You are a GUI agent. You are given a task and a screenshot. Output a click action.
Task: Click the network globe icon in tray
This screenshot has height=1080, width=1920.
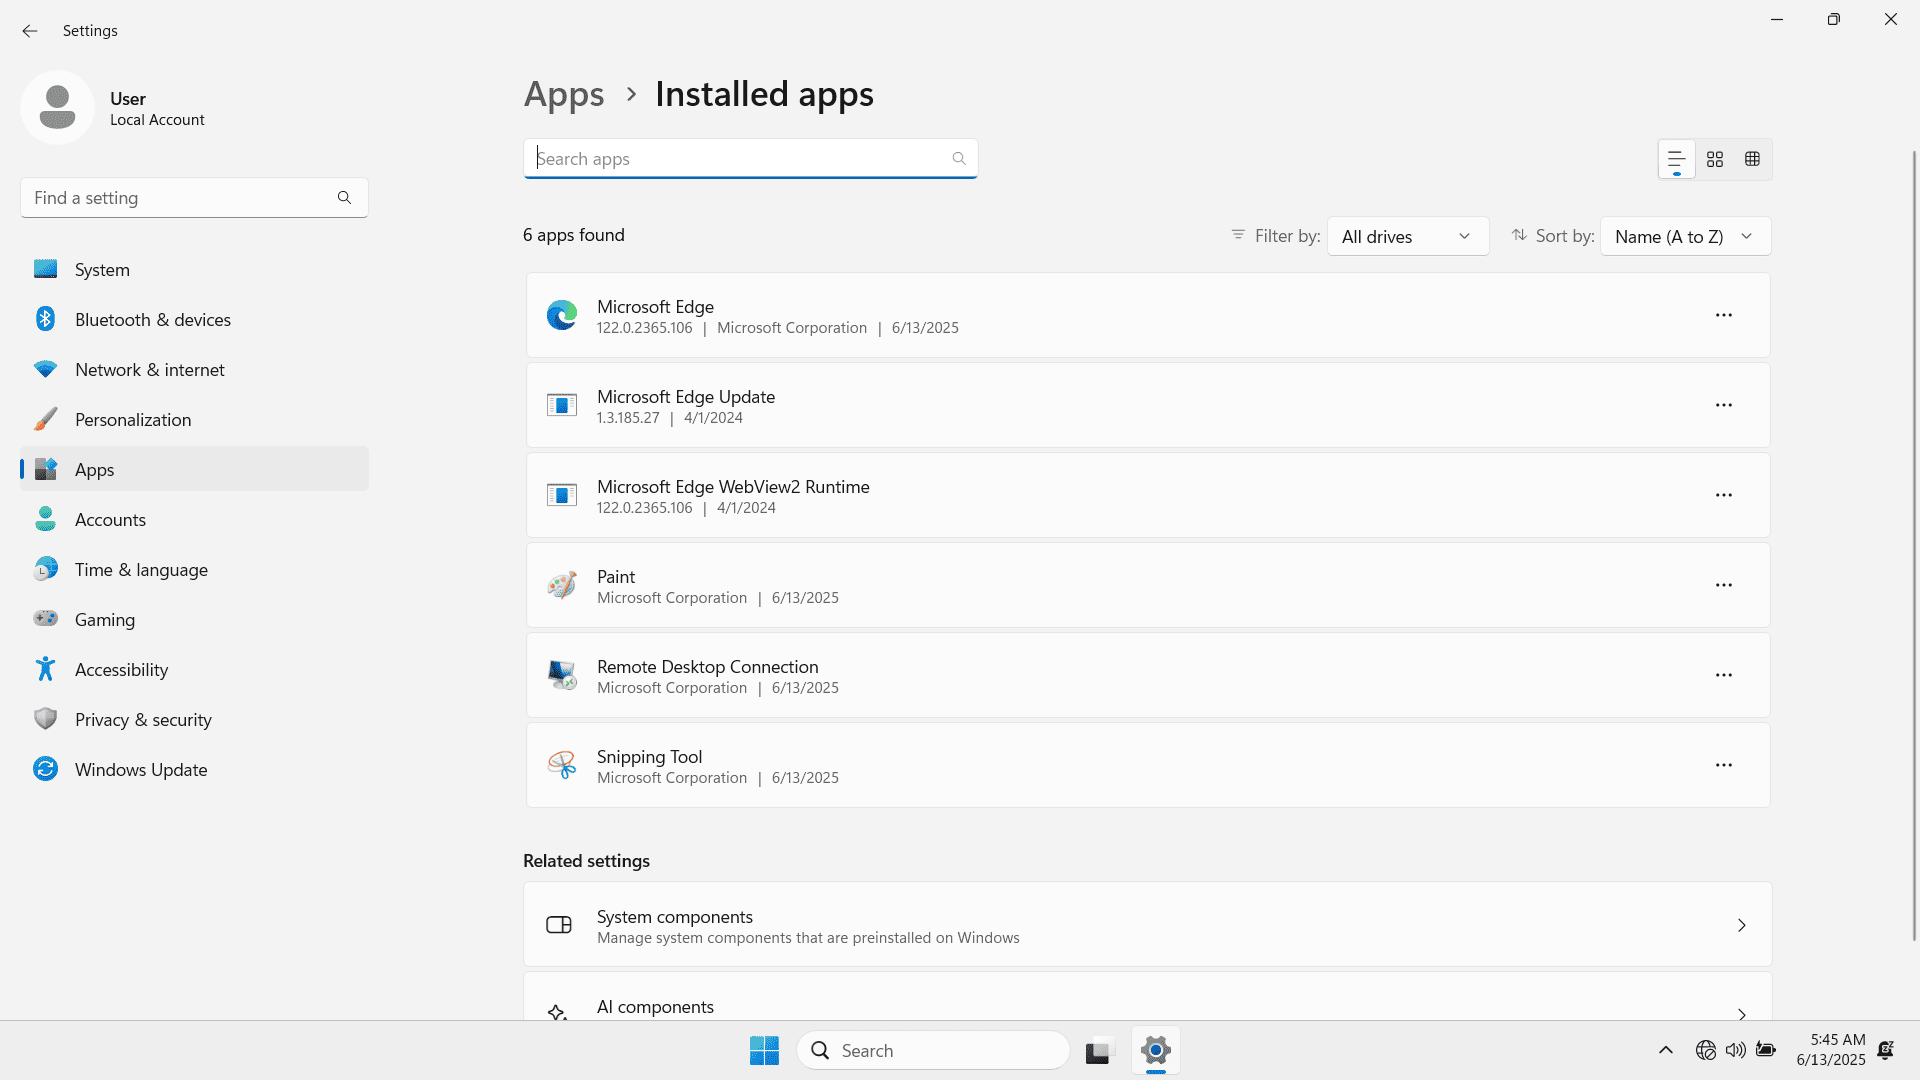click(x=1706, y=1051)
